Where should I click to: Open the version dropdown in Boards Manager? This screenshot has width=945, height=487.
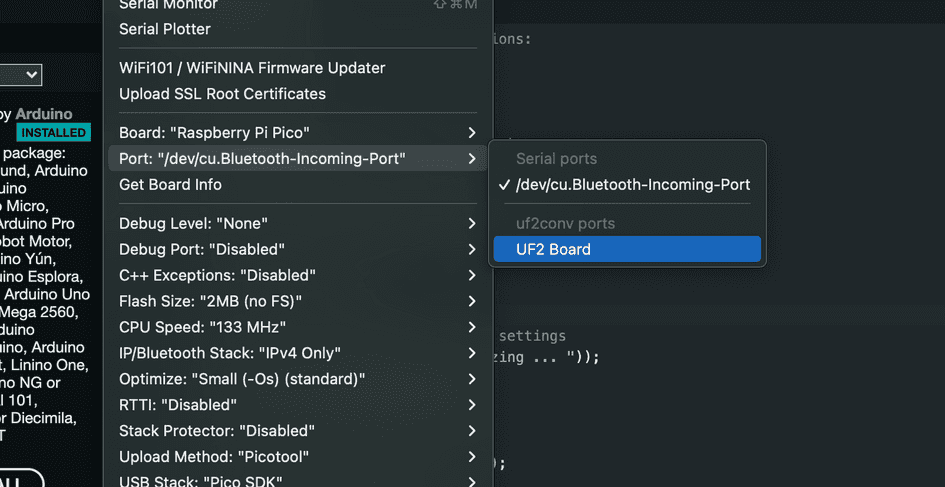(20, 75)
